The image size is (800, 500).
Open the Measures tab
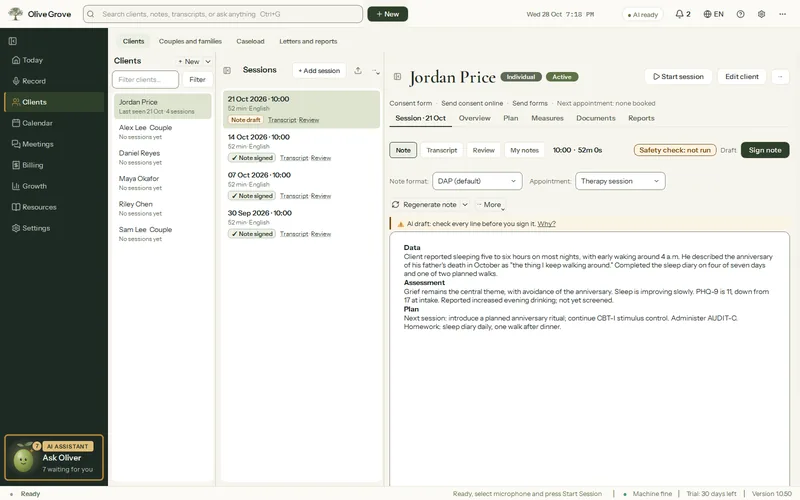coord(547,118)
